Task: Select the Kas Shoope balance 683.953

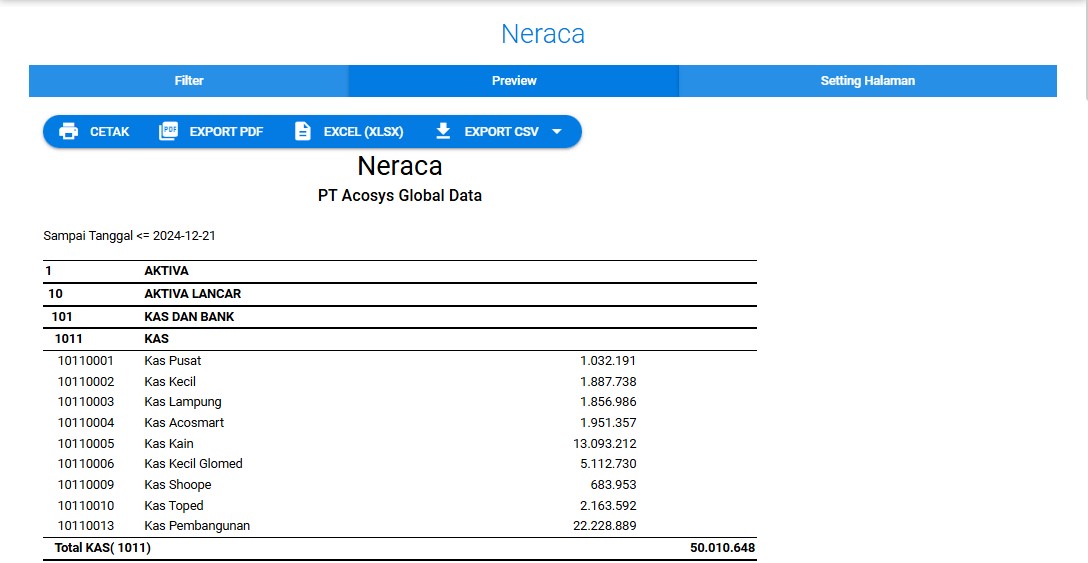Action: click(x=608, y=485)
